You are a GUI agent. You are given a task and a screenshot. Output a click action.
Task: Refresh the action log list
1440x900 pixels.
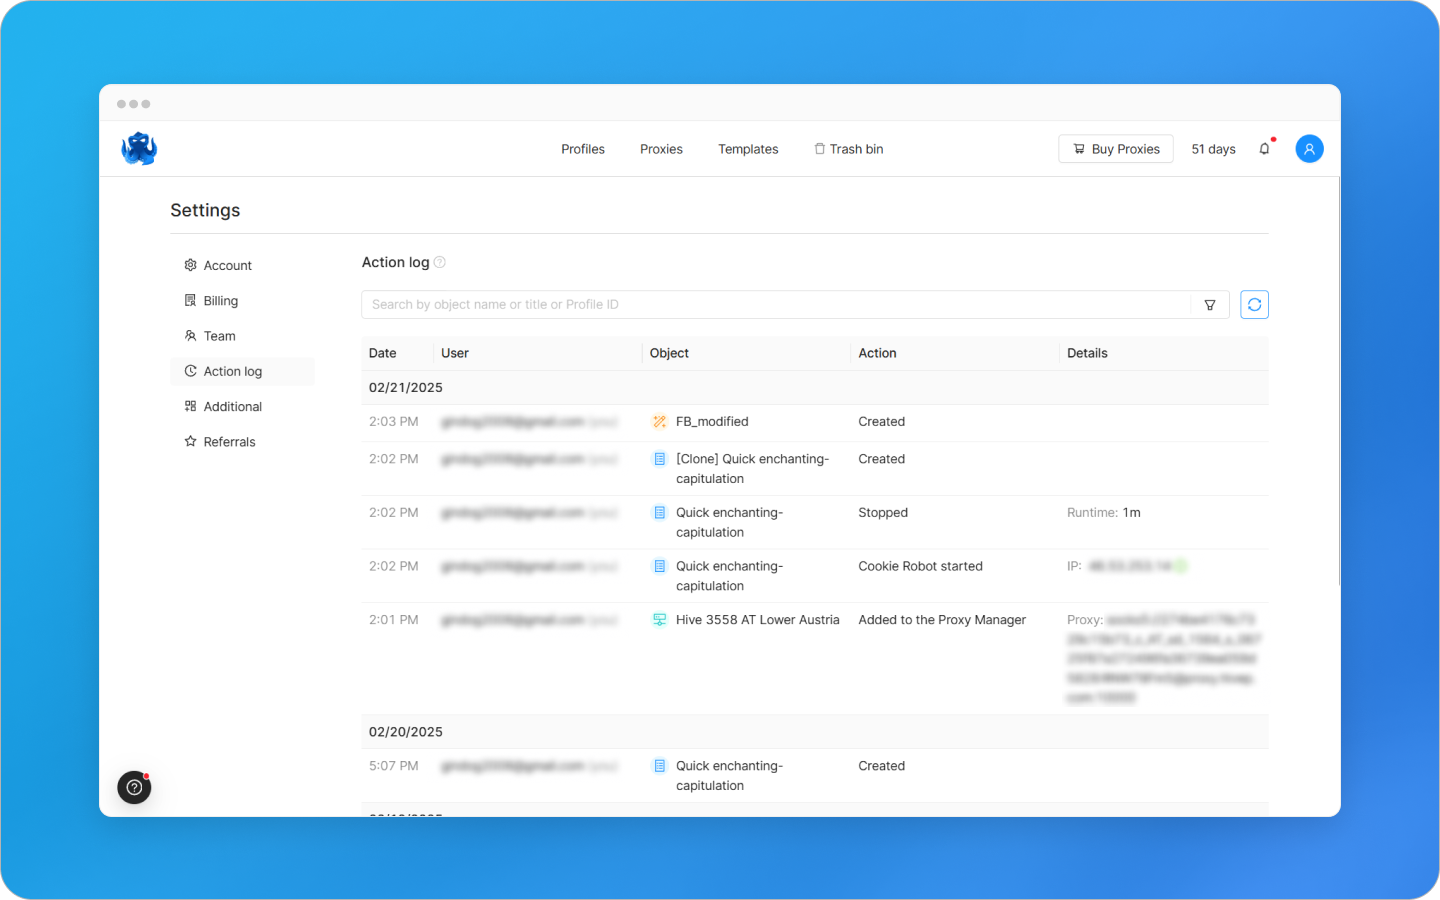coord(1254,304)
